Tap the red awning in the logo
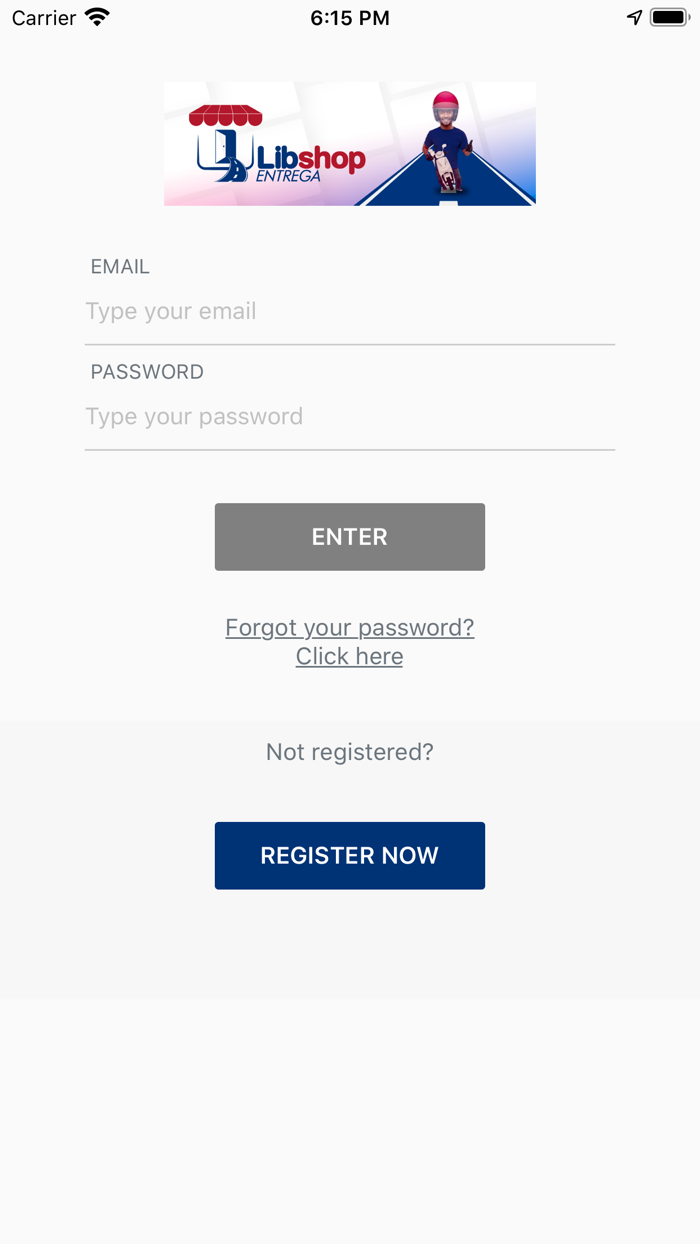This screenshot has width=700, height=1244. [x=225, y=116]
